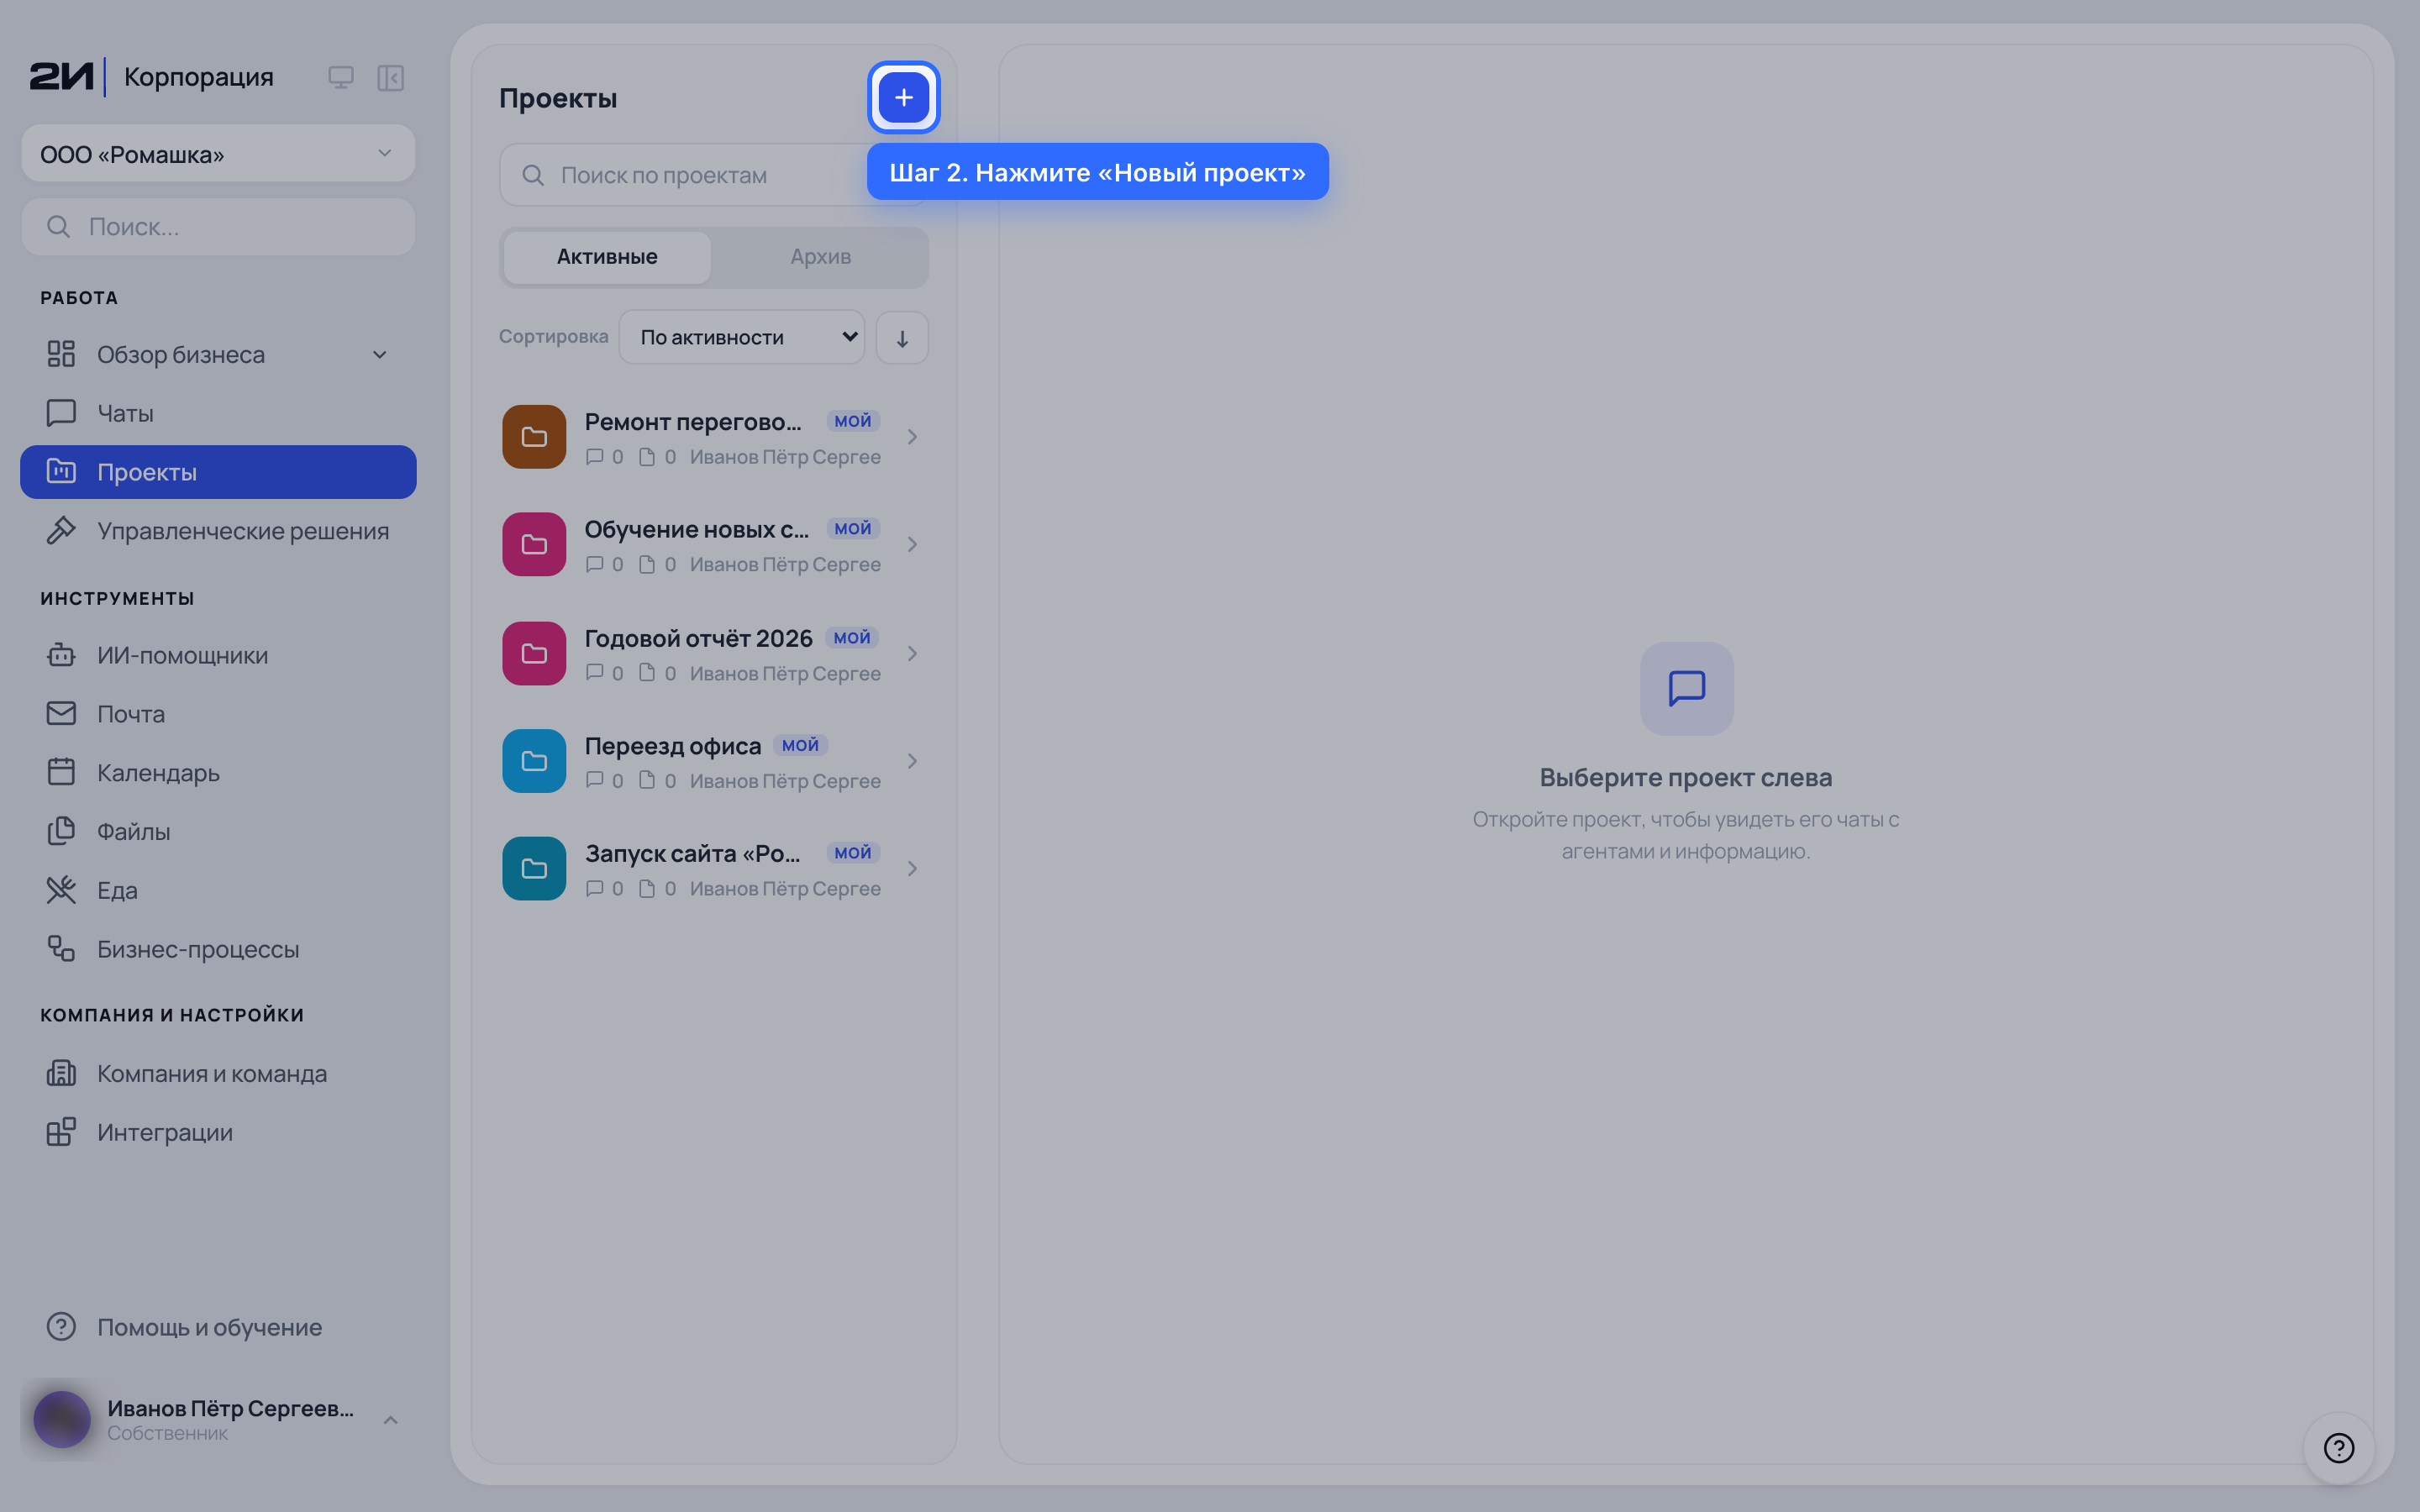This screenshot has width=2420, height=1512.
Task: Open the Годовой отчёт 2026 project
Action: [713, 654]
